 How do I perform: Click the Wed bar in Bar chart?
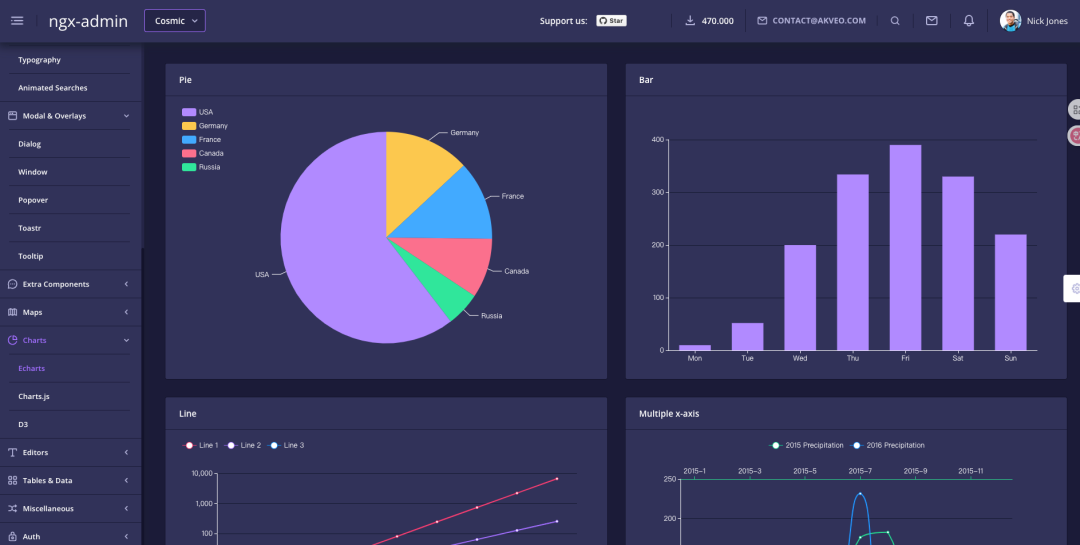(x=800, y=298)
